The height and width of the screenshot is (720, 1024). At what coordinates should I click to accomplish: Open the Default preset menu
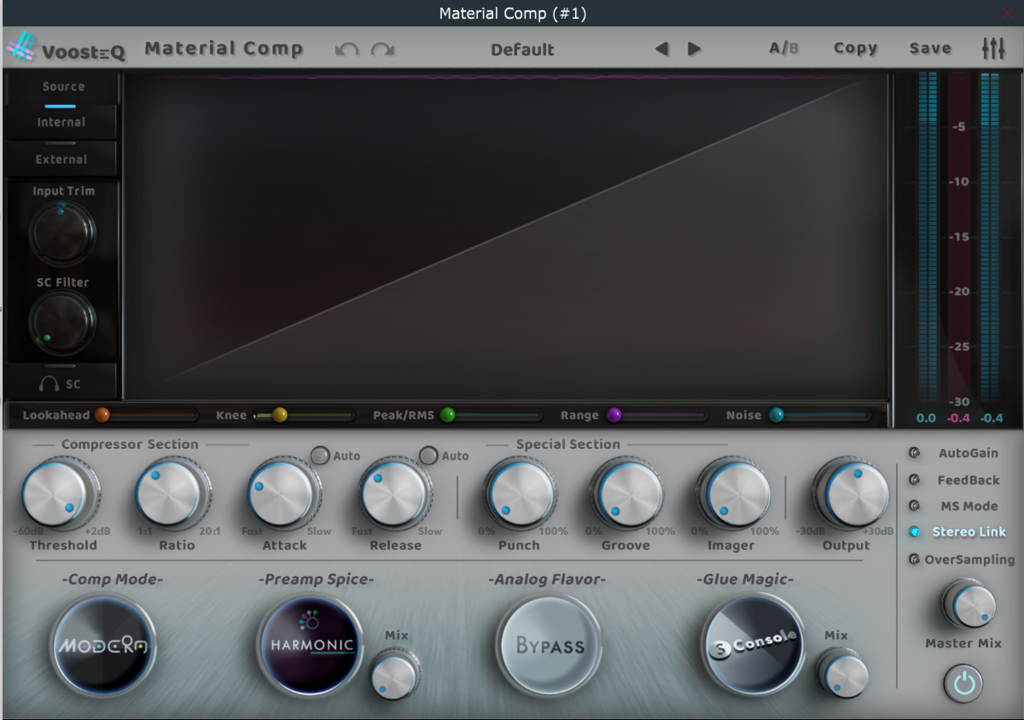tap(522, 50)
